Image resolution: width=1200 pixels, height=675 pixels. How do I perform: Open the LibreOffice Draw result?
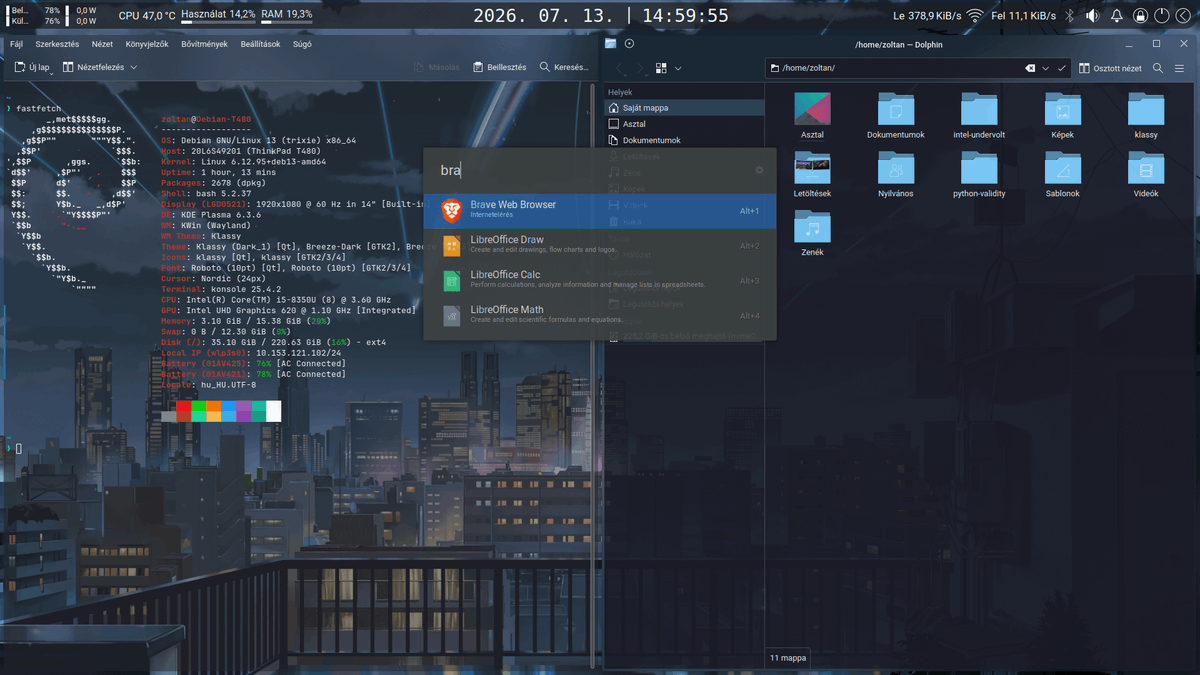coord(600,245)
